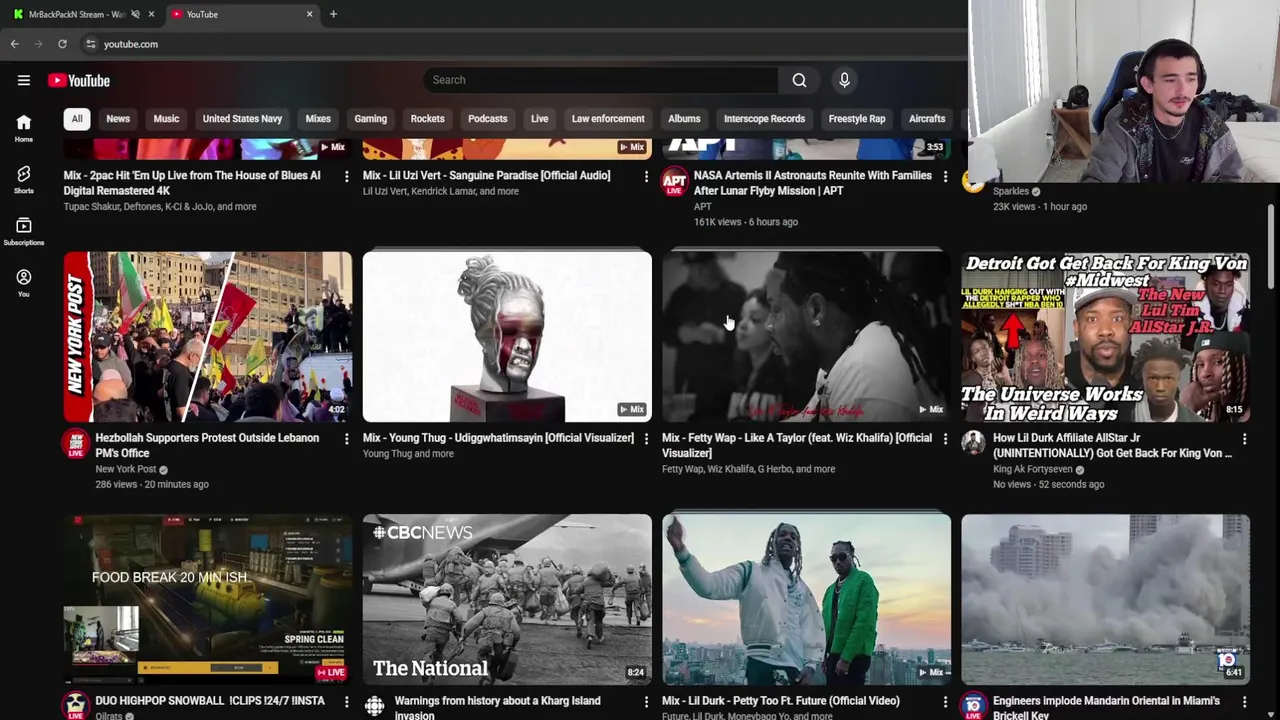Select the Albums filter chip
The height and width of the screenshot is (720, 1280).
[x=684, y=119]
